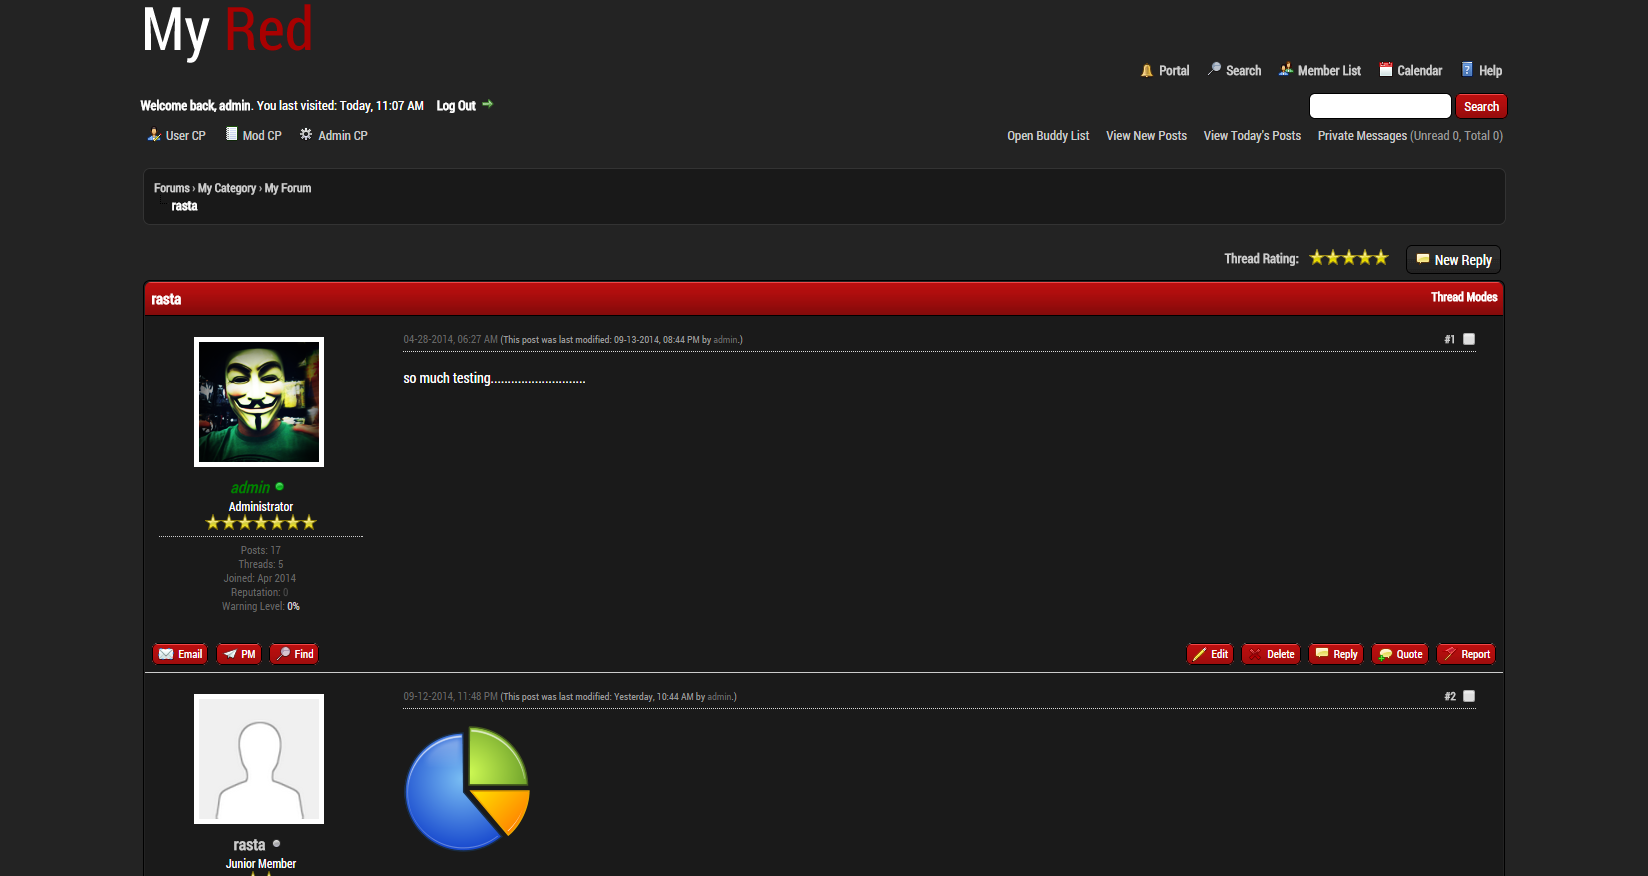
Task: Open the Mod CP notepad icon
Action: (231, 135)
